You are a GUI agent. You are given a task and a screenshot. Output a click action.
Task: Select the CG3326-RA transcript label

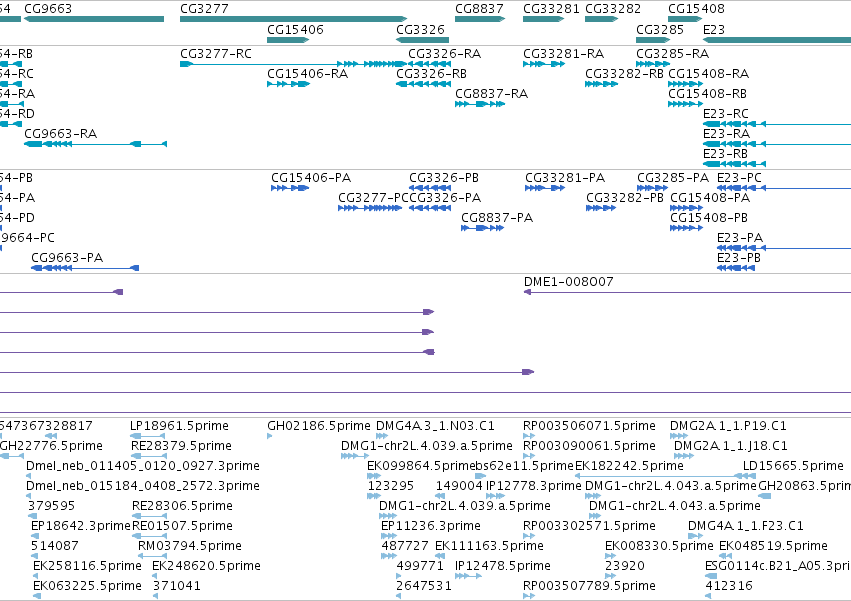(x=444, y=54)
